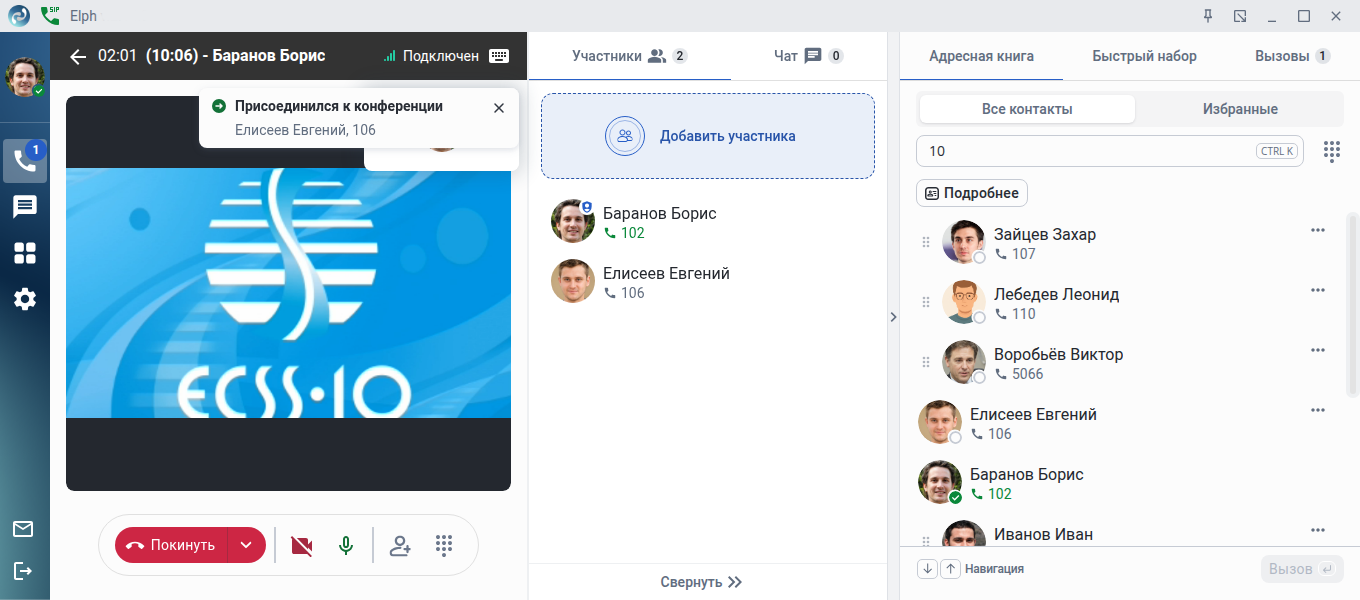Click the Вызов call button
This screenshot has width=1360, height=600.
1302,569
